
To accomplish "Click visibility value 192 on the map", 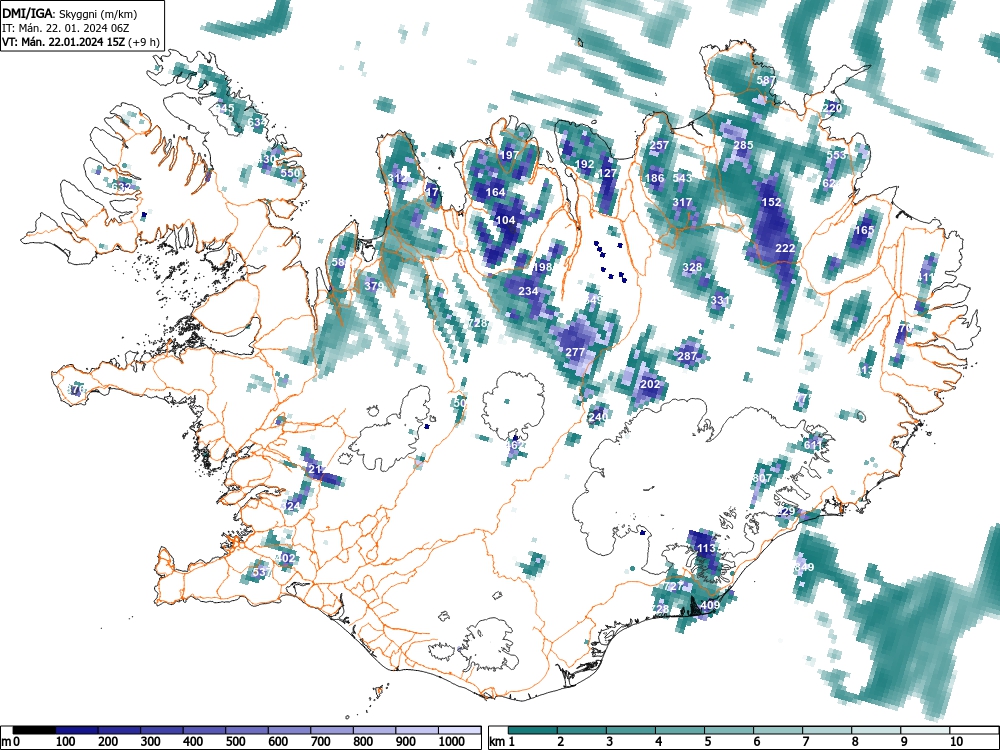I will point(584,164).
